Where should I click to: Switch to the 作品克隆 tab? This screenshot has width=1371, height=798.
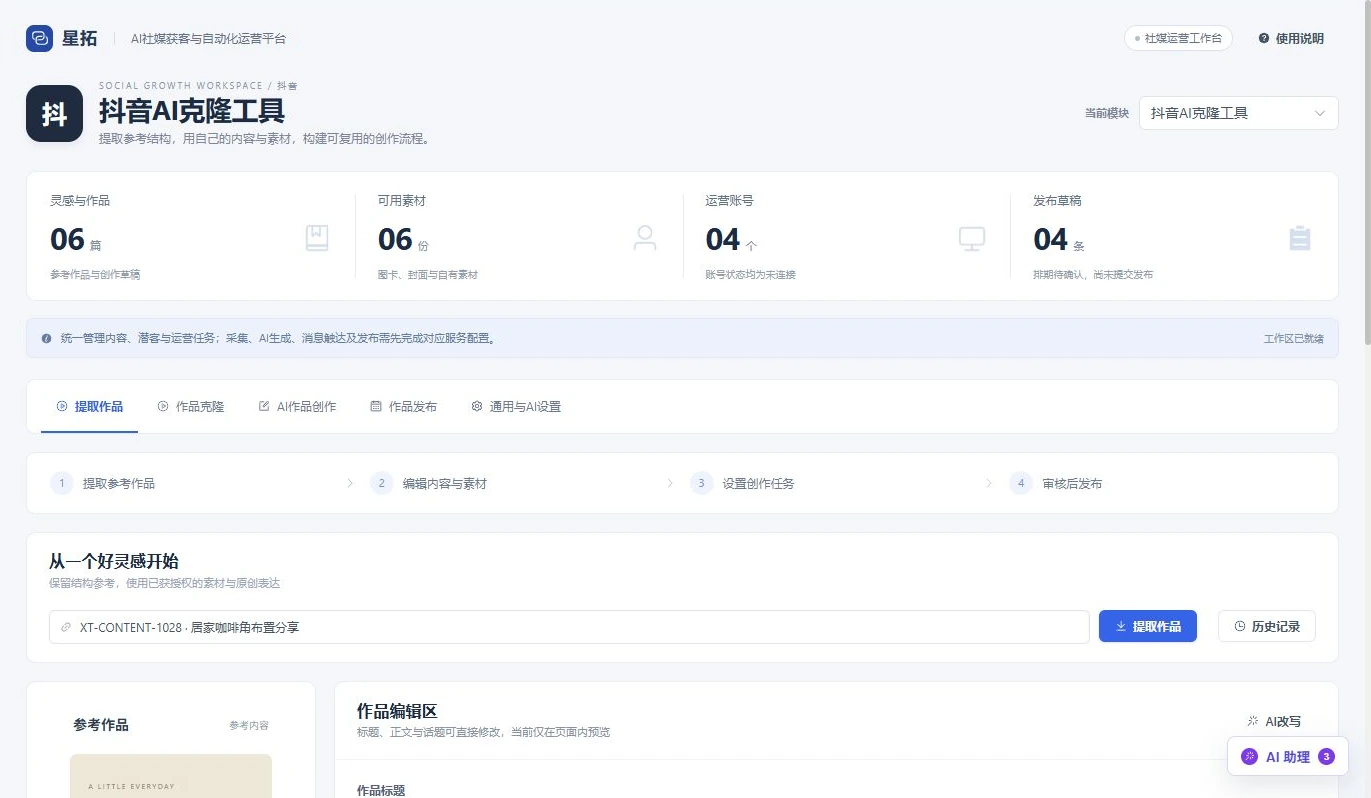click(191, 407)
